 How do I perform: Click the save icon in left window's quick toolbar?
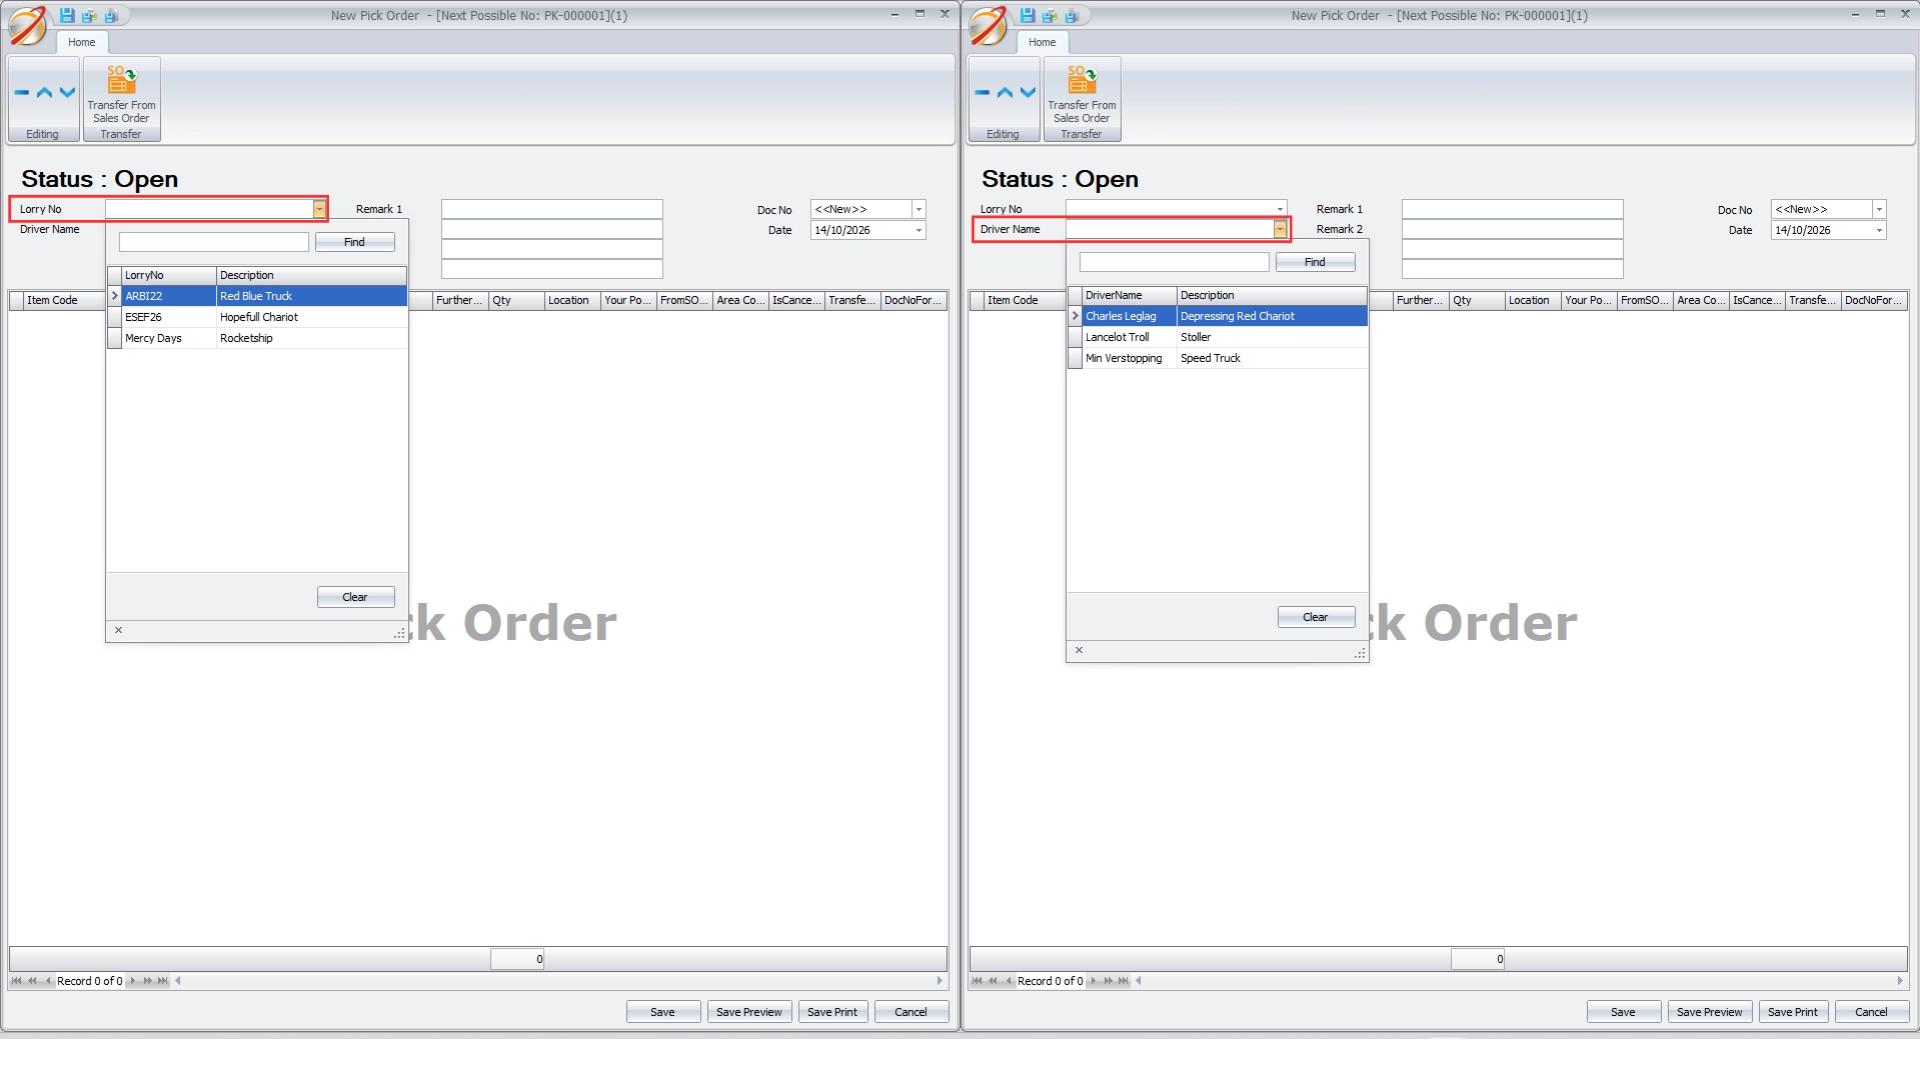(67, 15)
